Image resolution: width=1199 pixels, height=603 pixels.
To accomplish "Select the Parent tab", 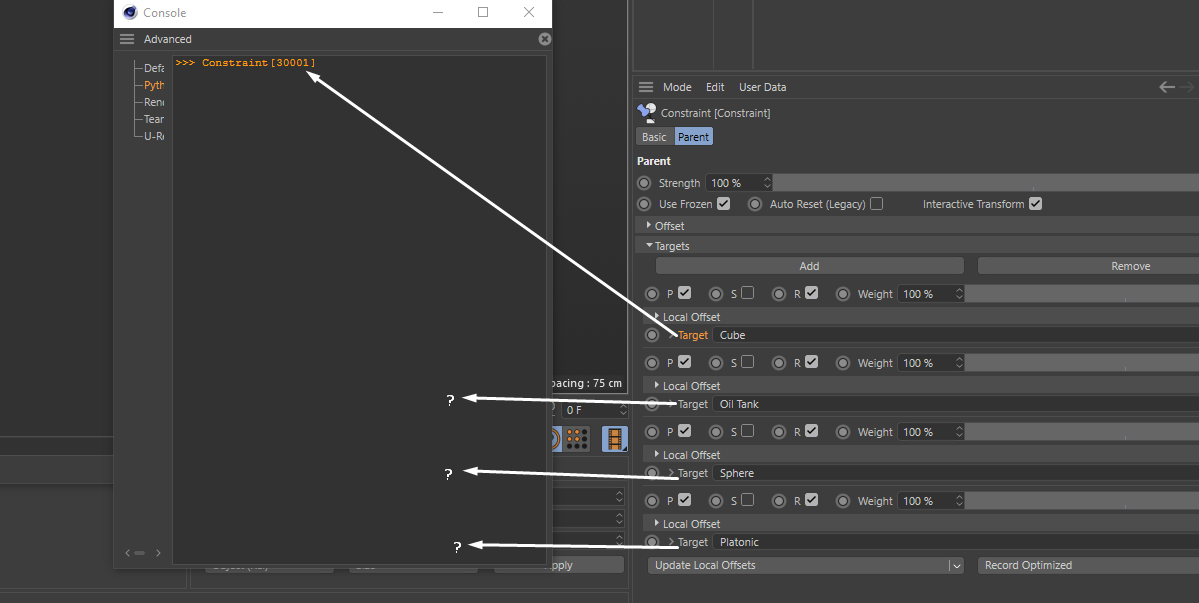I will (694, 137).
